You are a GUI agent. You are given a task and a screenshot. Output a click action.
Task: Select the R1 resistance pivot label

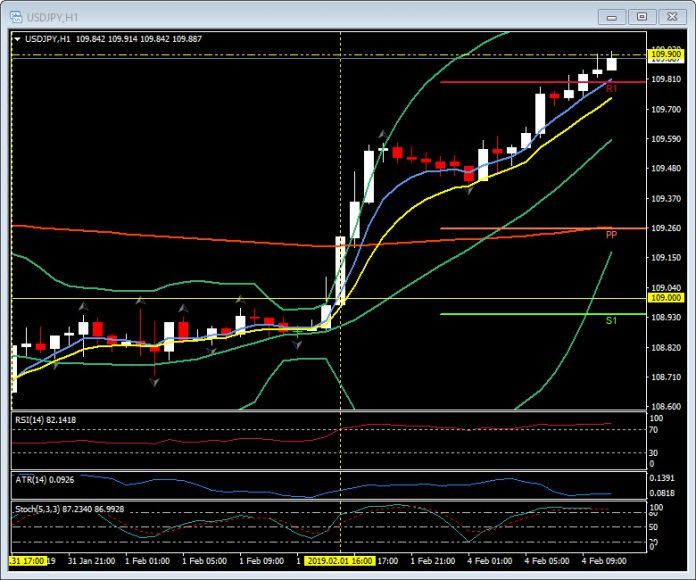click(x=611, y=89)
